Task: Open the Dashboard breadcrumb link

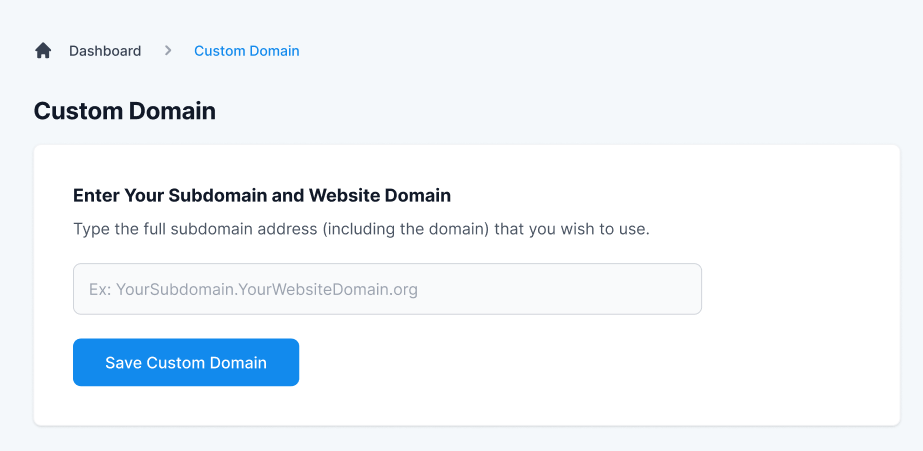Action: (105, 50)
